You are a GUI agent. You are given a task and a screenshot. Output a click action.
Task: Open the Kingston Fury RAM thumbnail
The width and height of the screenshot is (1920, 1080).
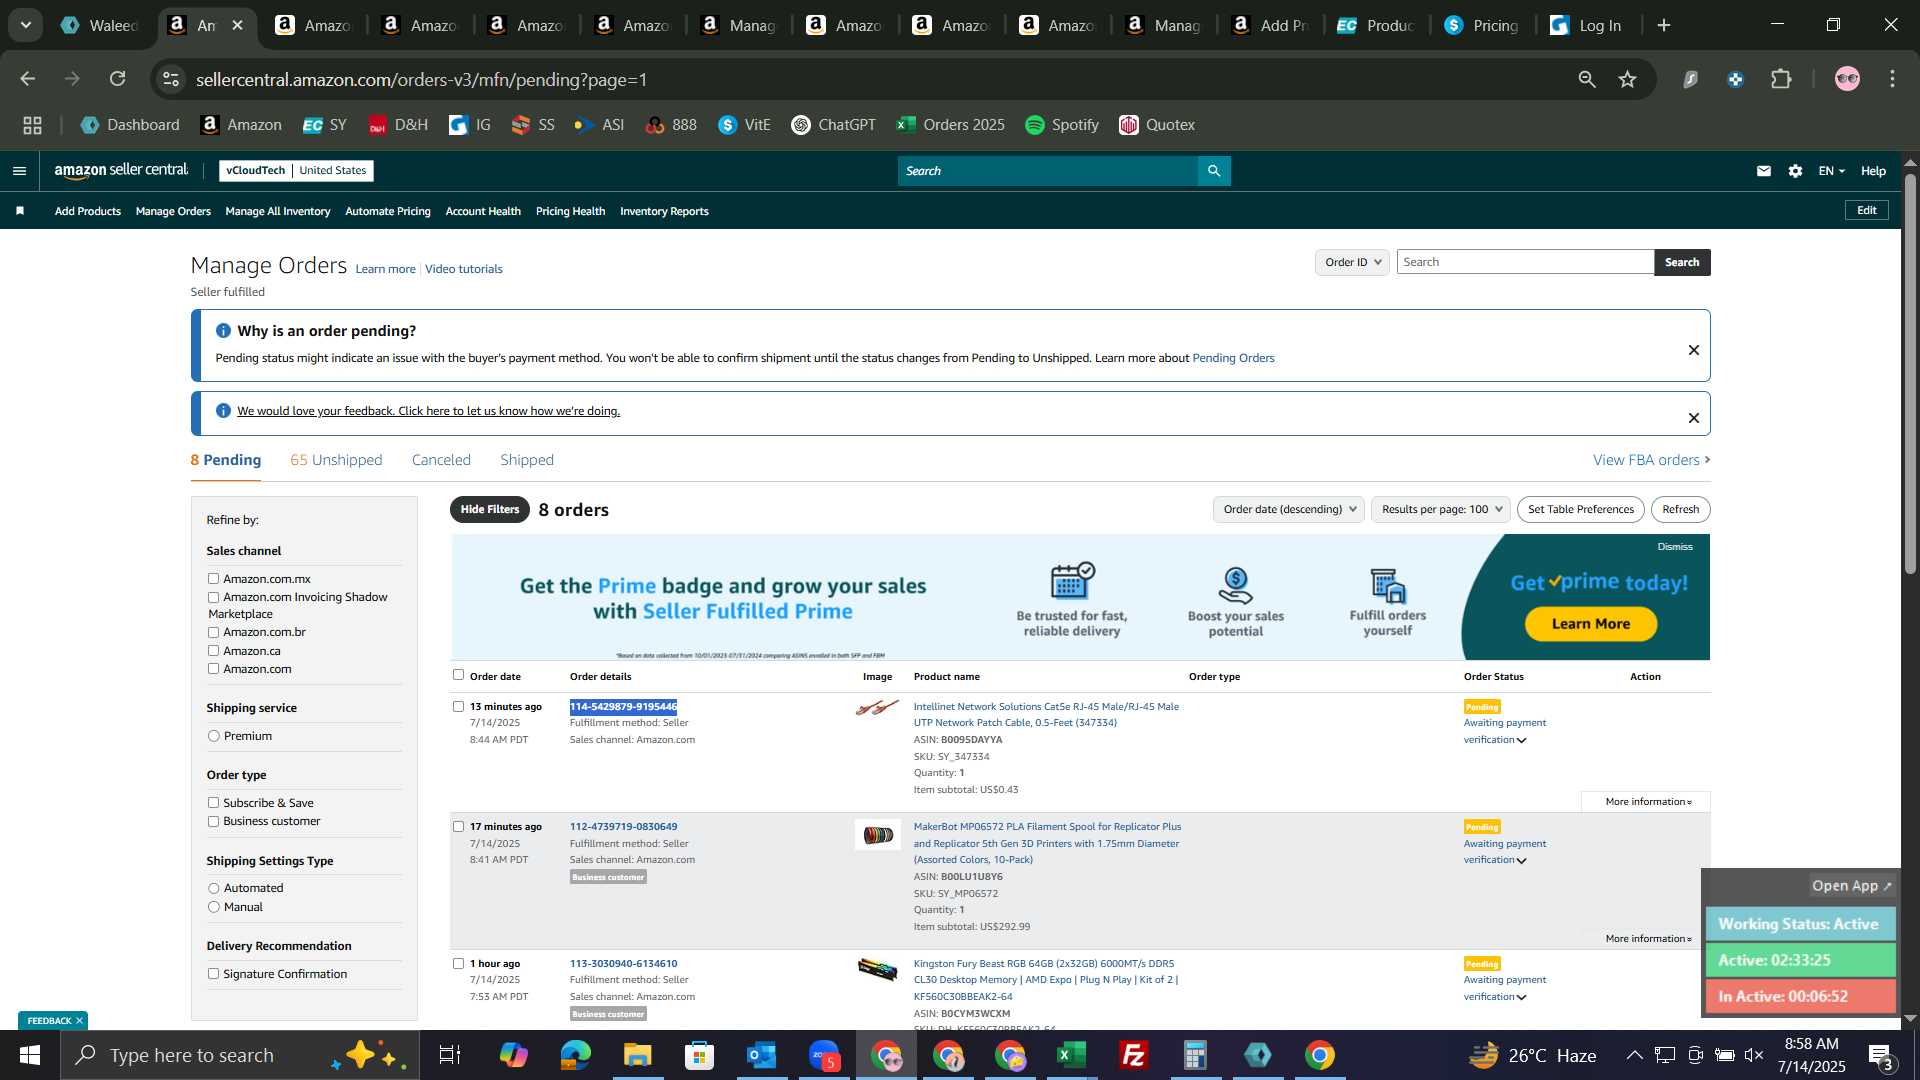pos(877,969)
